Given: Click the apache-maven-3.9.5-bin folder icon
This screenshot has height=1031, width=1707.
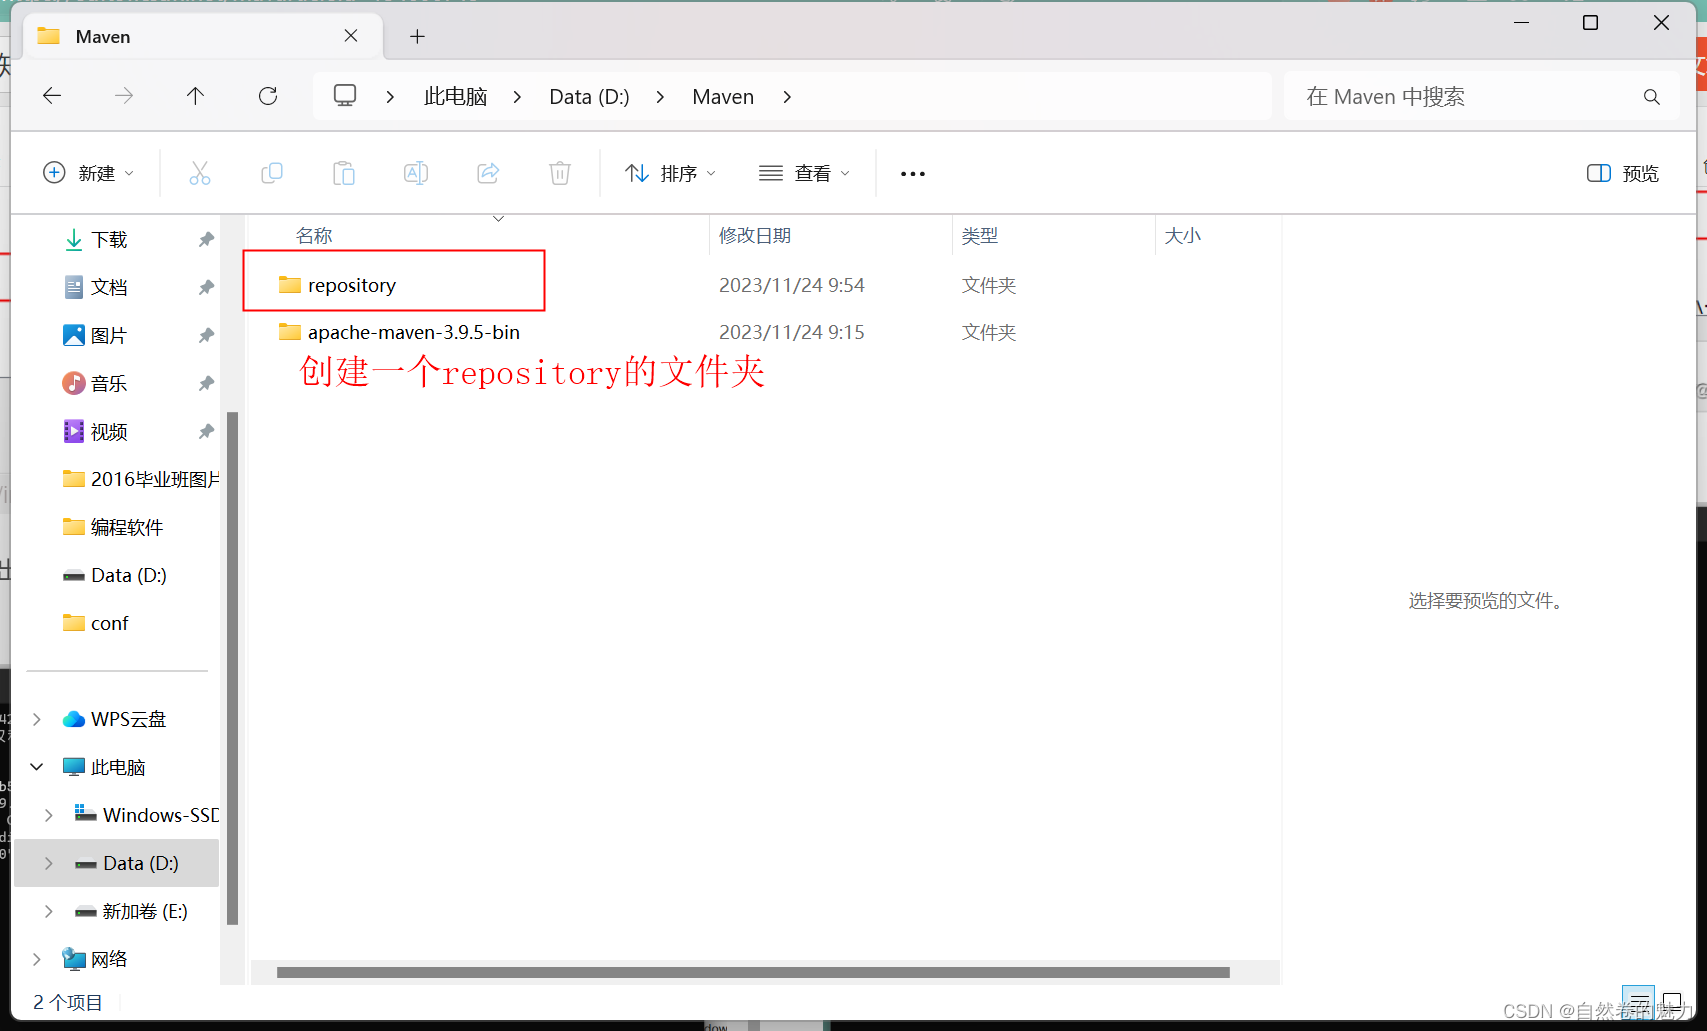Looking at the screenshot, I should (290, 332).
